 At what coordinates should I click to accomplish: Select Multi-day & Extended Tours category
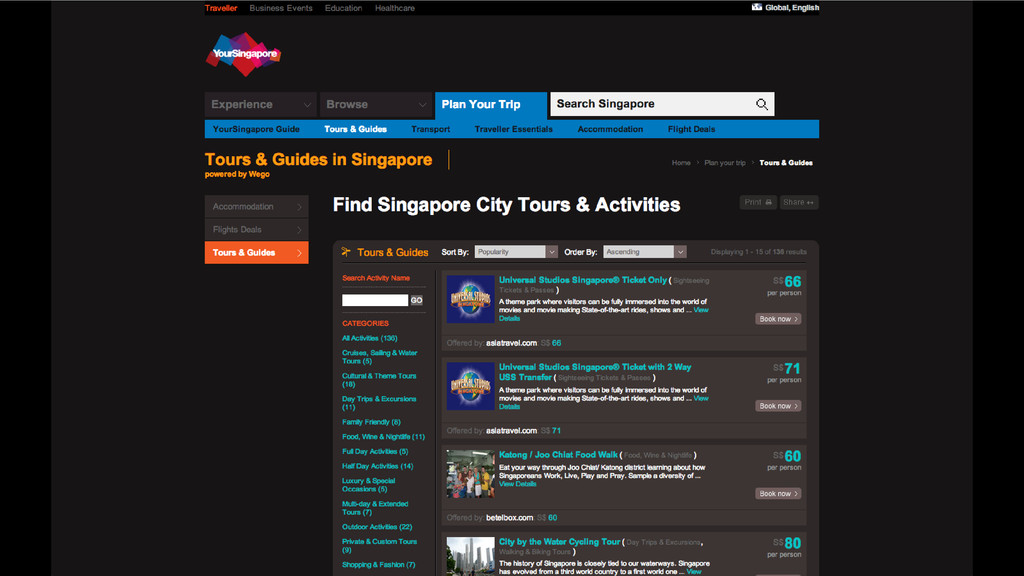pos(375,508)
